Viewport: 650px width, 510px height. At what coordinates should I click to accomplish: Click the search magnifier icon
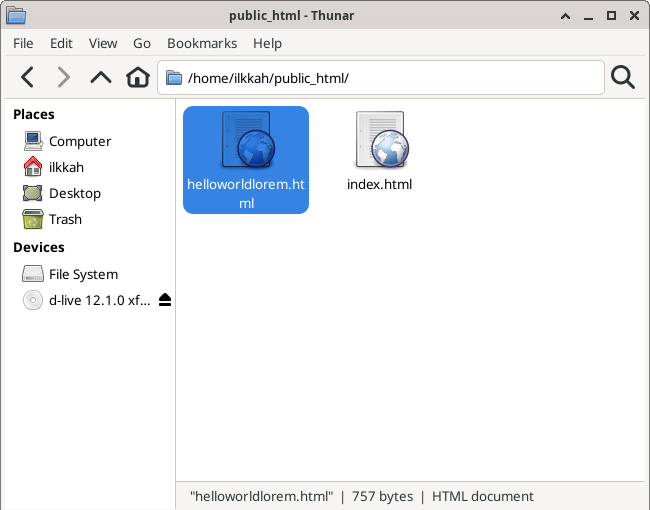click(623, 78)
